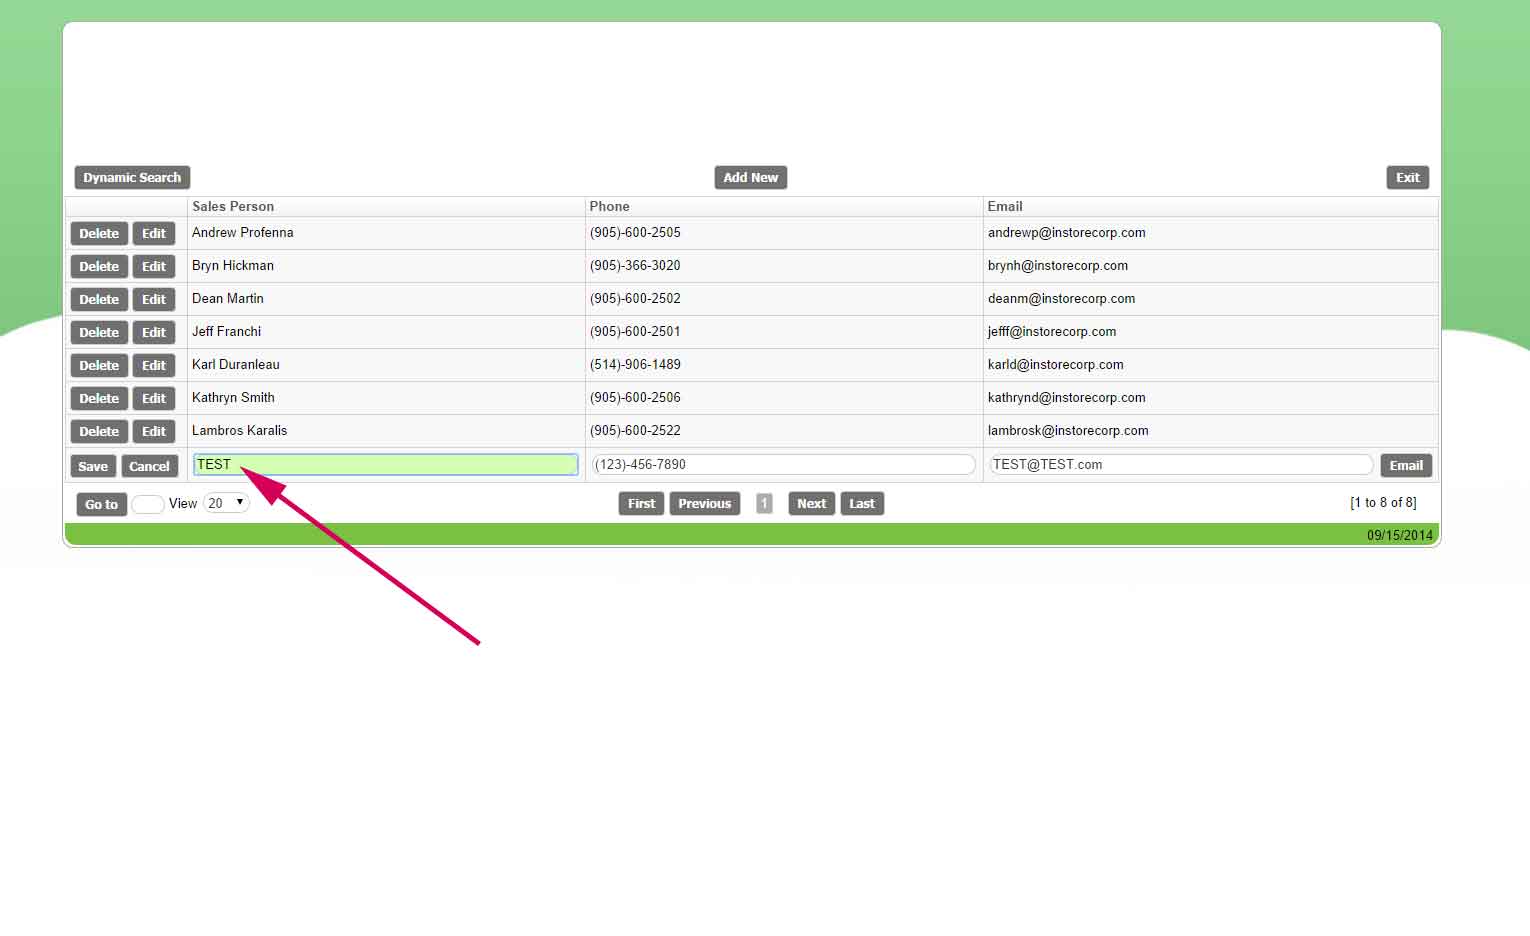Go to the First page
Image resolution: width=1530 pixels, height=936 pixels.
point(642,504)
